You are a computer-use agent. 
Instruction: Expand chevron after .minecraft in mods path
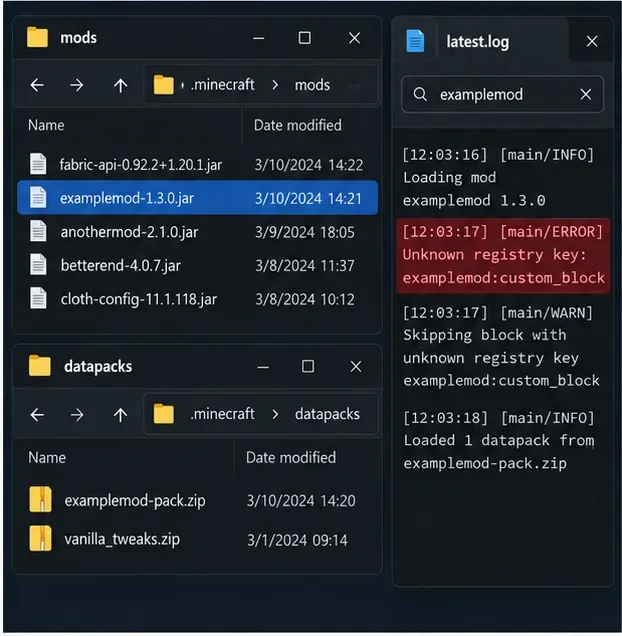[x=275, y=85]
